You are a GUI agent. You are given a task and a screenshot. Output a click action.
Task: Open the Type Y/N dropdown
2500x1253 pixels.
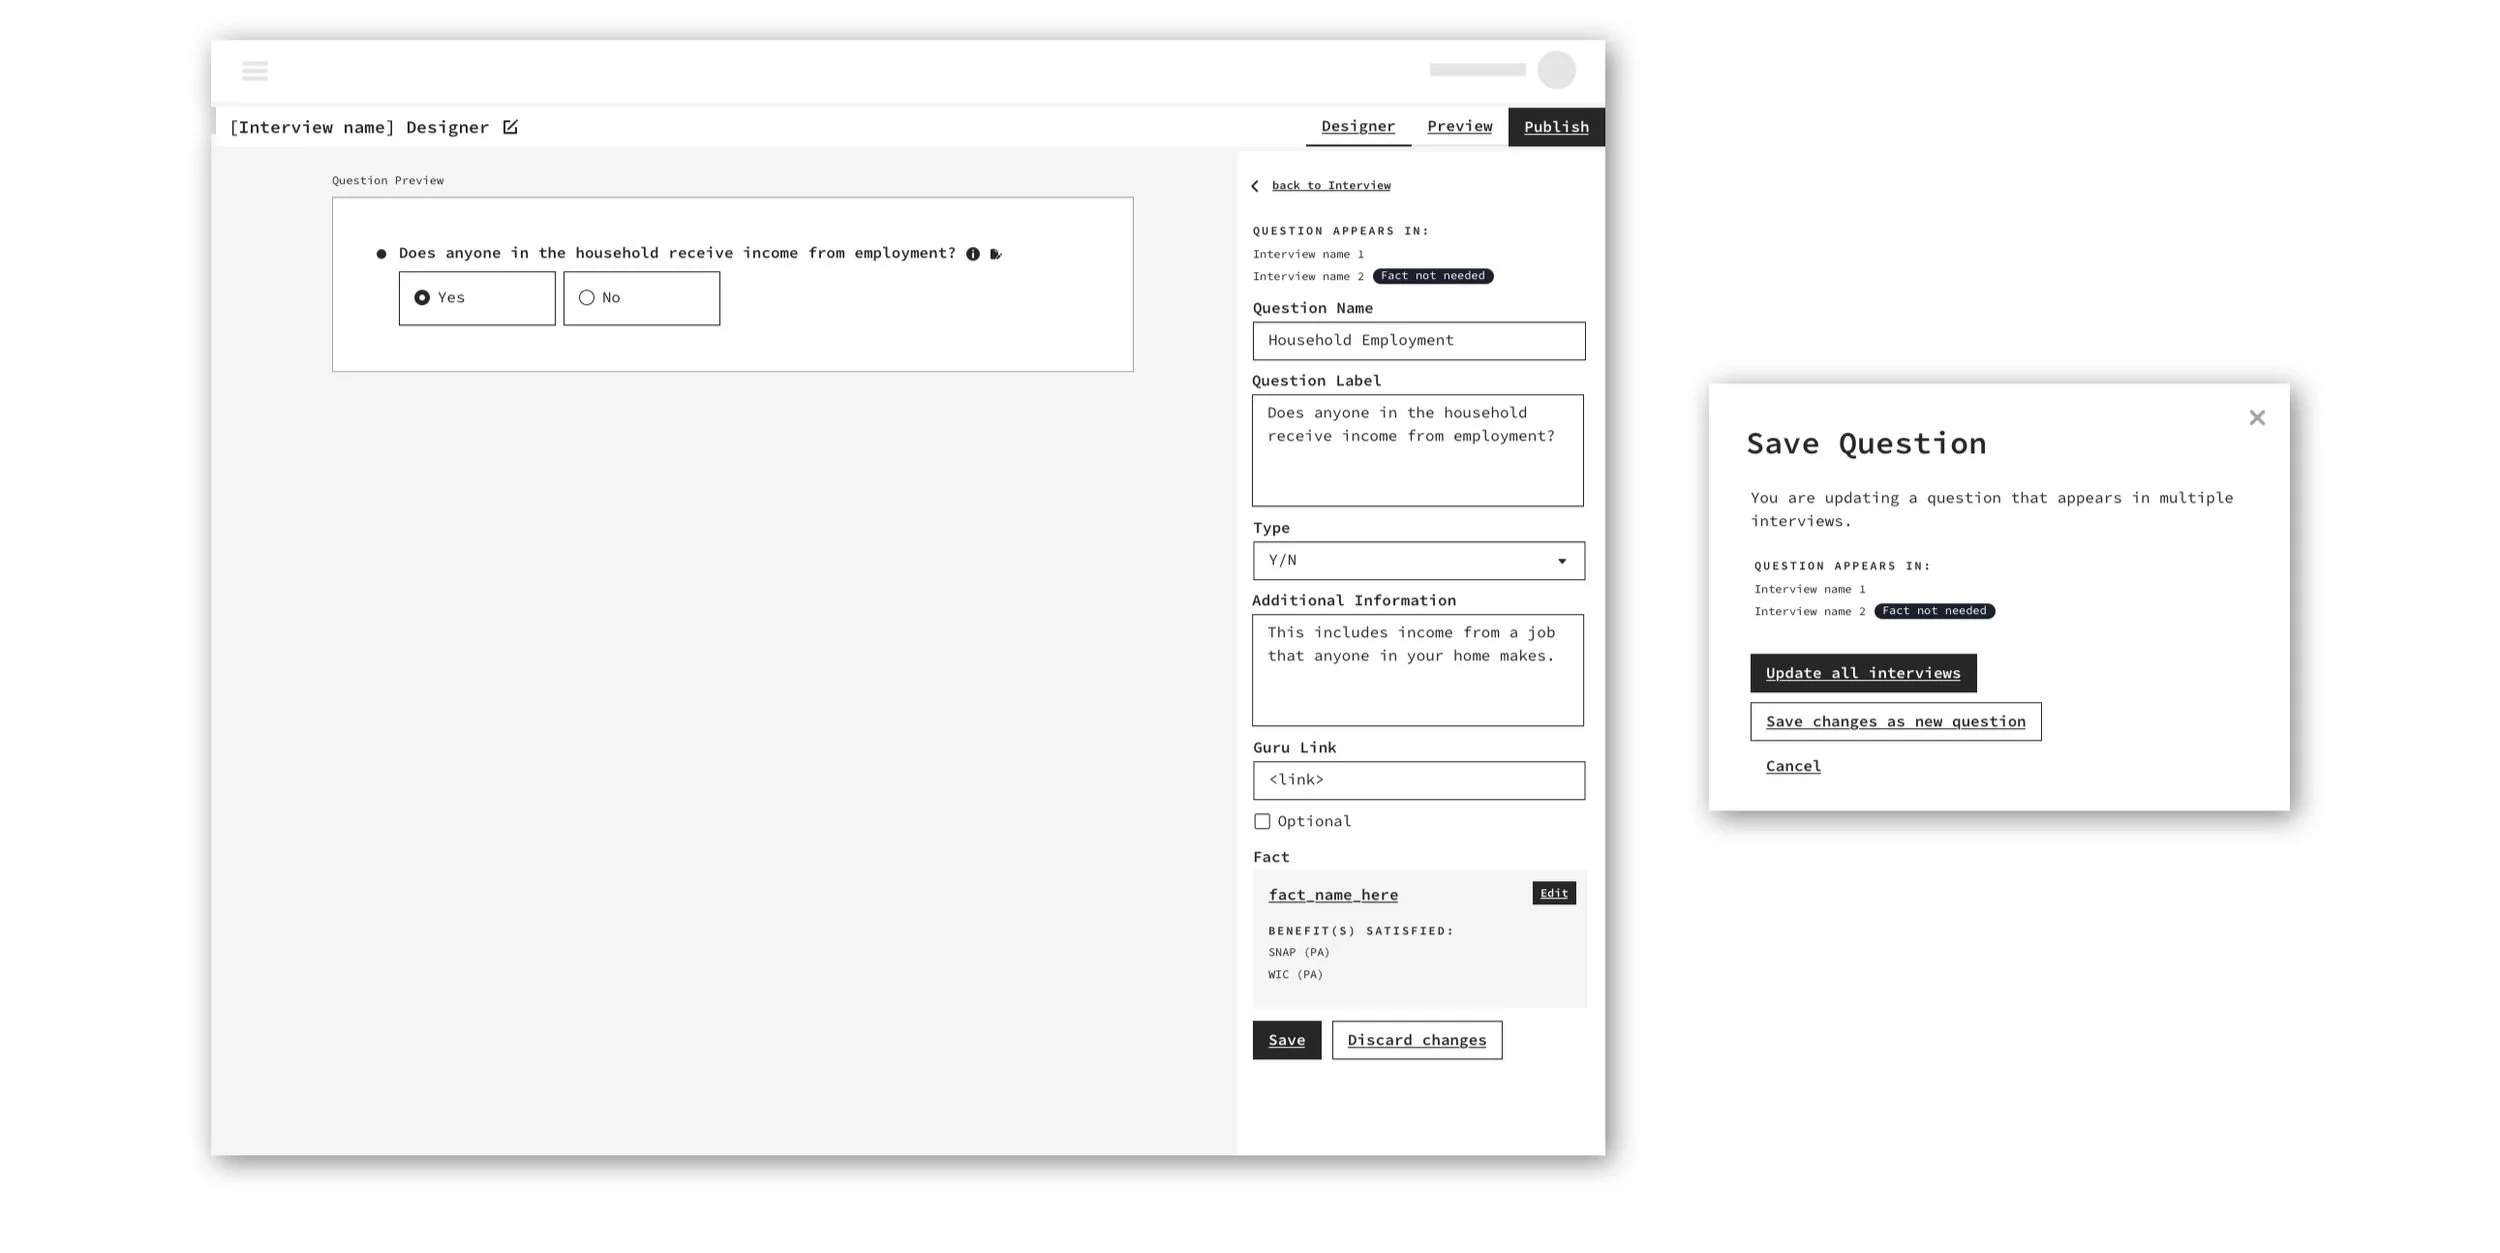coord(1418,561)
